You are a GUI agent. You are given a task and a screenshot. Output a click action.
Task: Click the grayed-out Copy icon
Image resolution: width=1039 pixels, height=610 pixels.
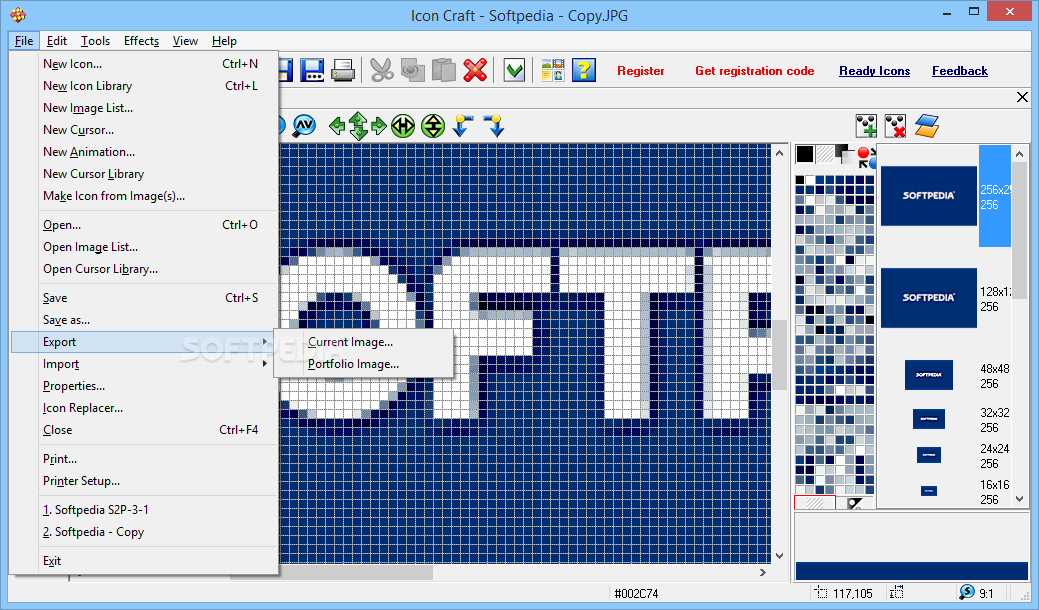coord(412,70)
